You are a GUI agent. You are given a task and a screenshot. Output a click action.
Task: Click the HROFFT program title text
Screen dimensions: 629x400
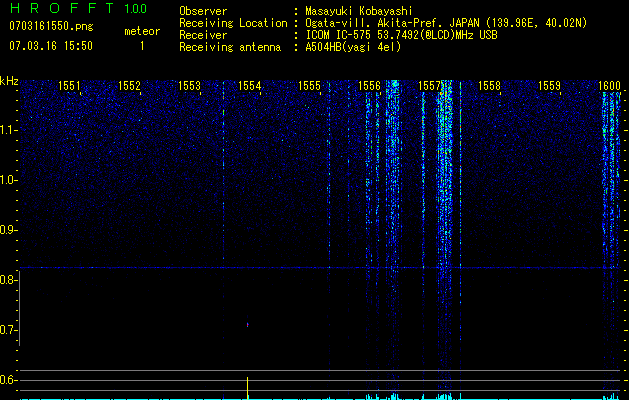tap(62, 8)
